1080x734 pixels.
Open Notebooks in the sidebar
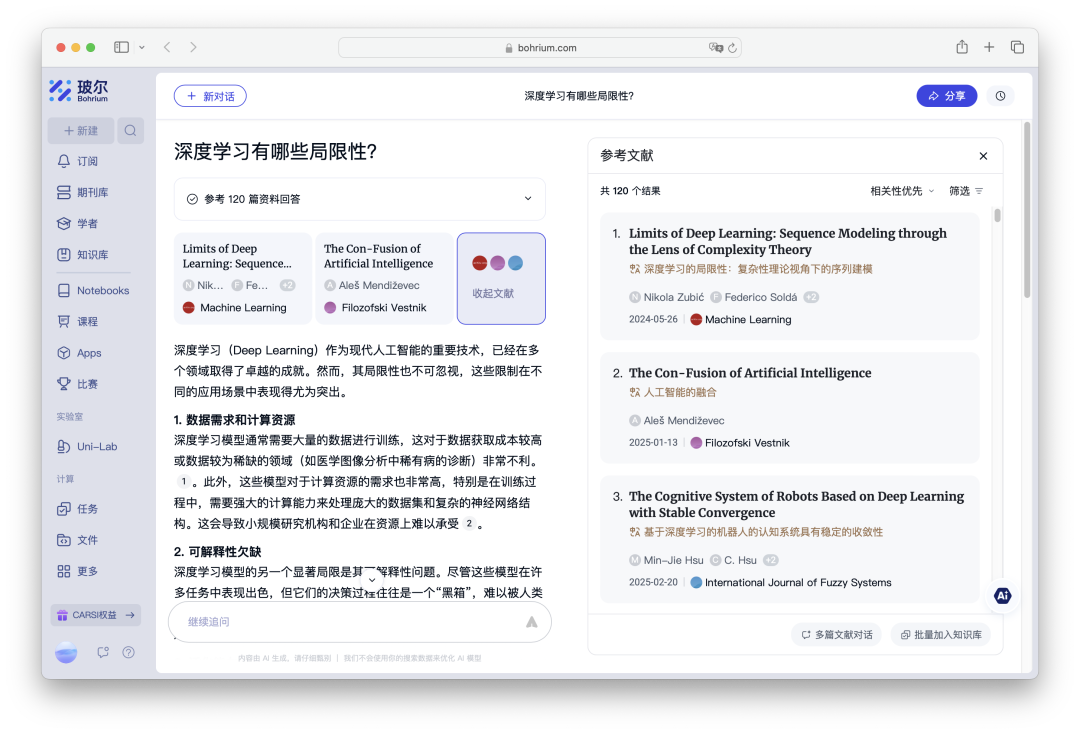click(x=93, y=291)
